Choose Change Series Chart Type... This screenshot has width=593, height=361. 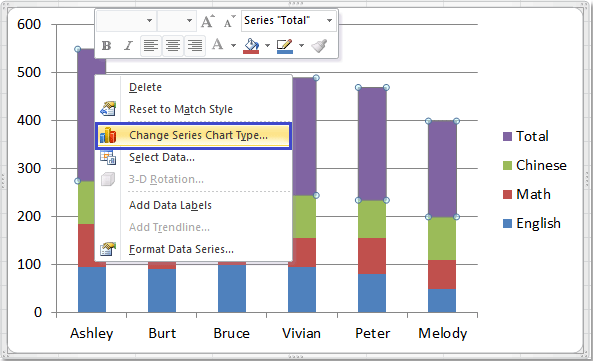click(x=194, y=135)
